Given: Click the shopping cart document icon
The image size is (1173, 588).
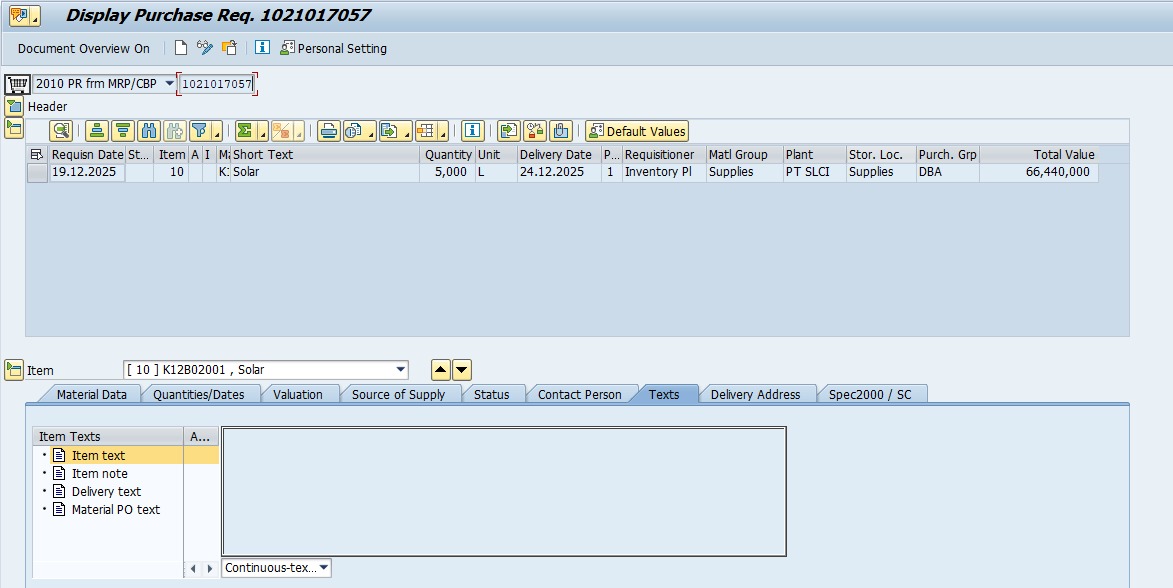Looking at the screenshot, I should pyautogui.click(x=17, y=84).
